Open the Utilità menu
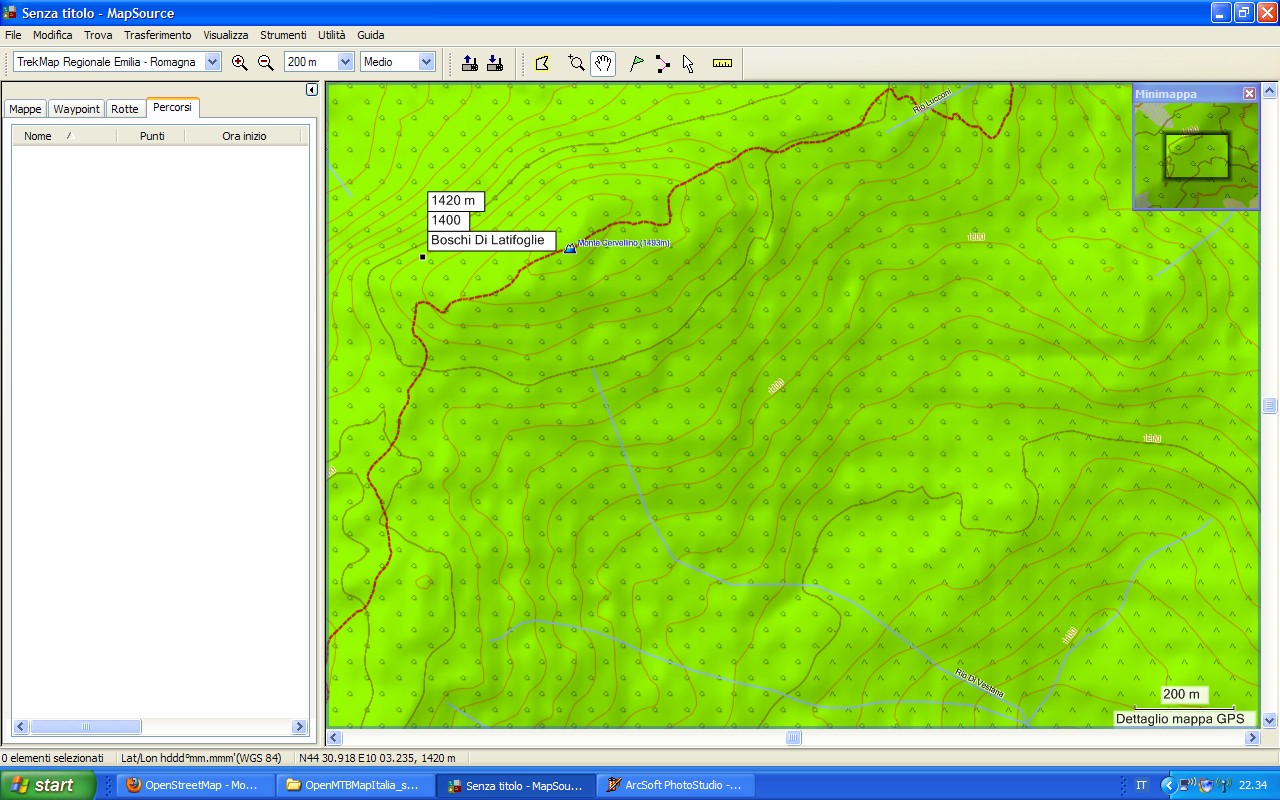 [x=331, y=35]
